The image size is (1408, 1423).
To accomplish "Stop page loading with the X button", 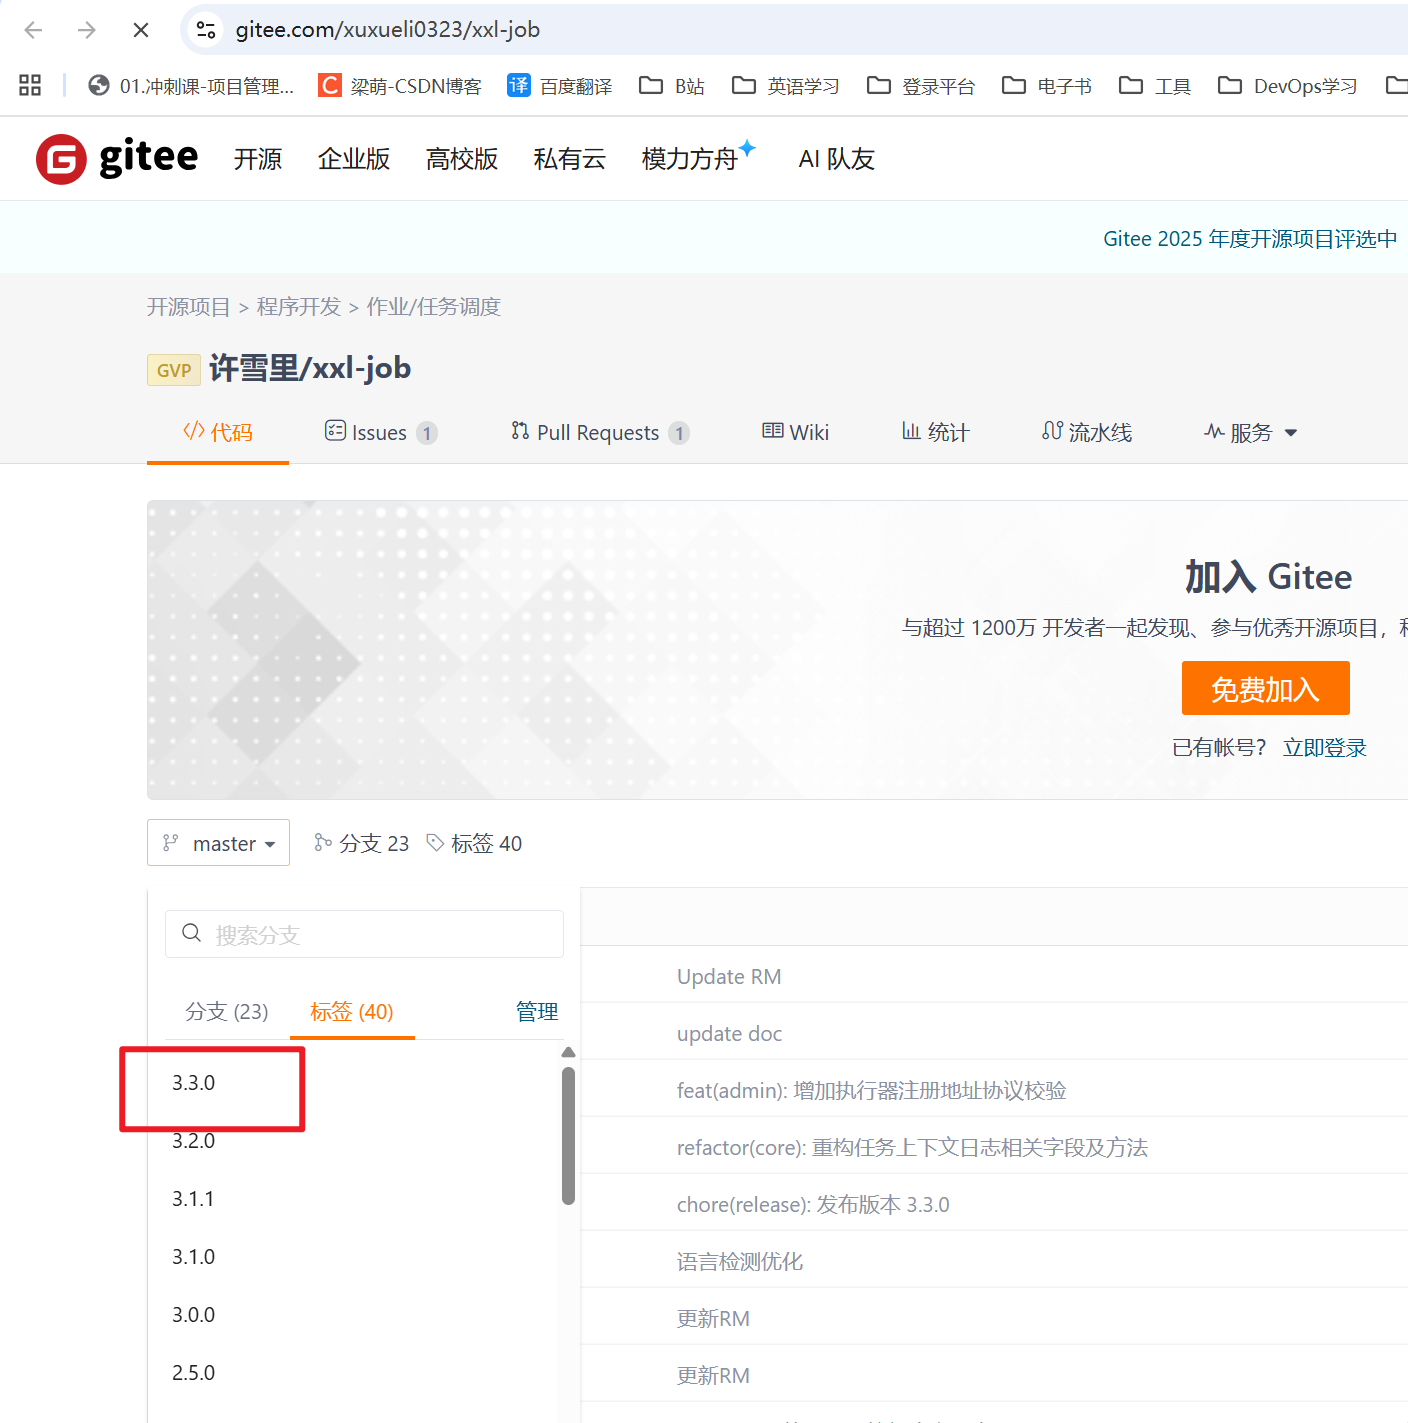I will pyautogui.click(x=141, y=30).
